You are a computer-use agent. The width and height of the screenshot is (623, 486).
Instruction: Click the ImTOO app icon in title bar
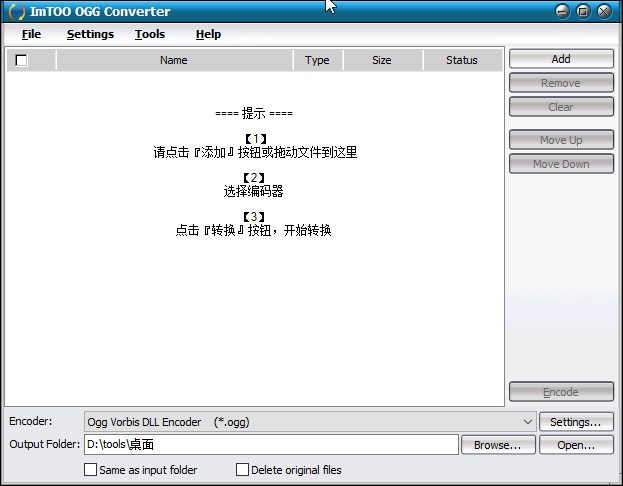coord(16,12)
